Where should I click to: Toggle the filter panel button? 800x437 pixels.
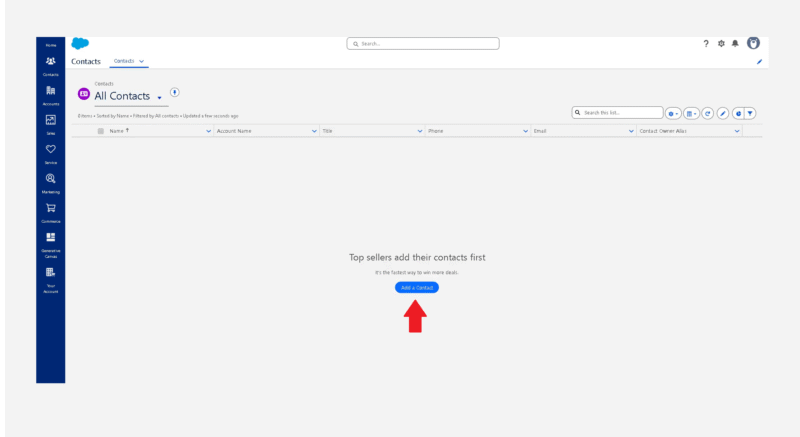(750, 113)
